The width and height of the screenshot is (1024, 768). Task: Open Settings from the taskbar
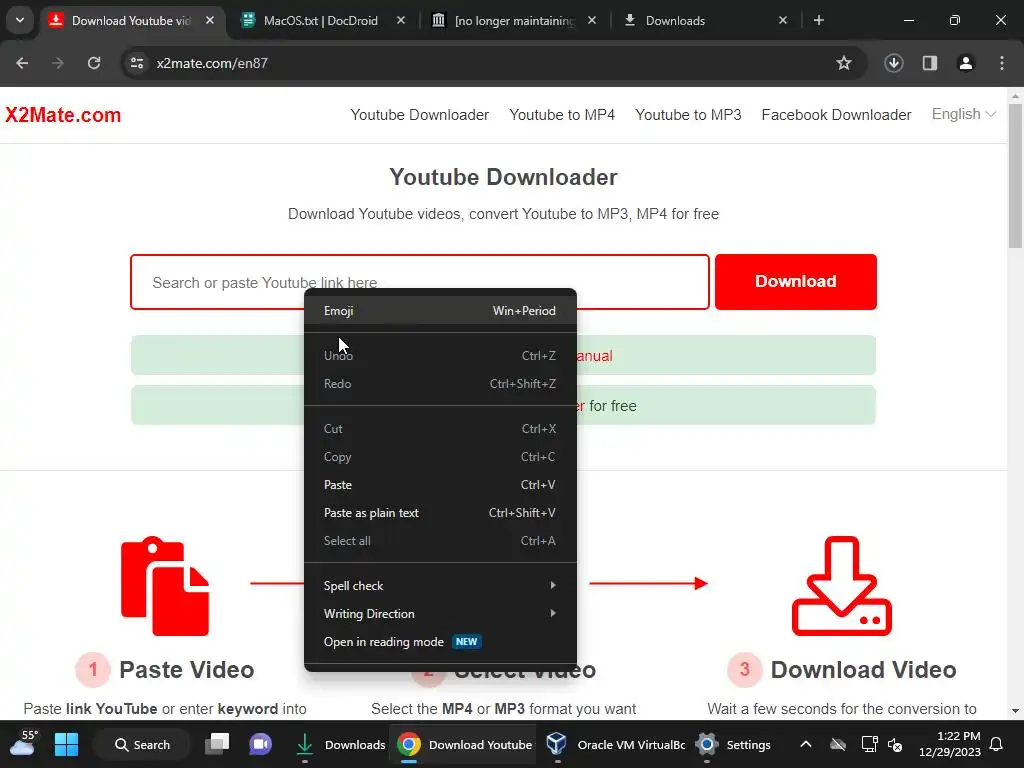tap(734, 744)
